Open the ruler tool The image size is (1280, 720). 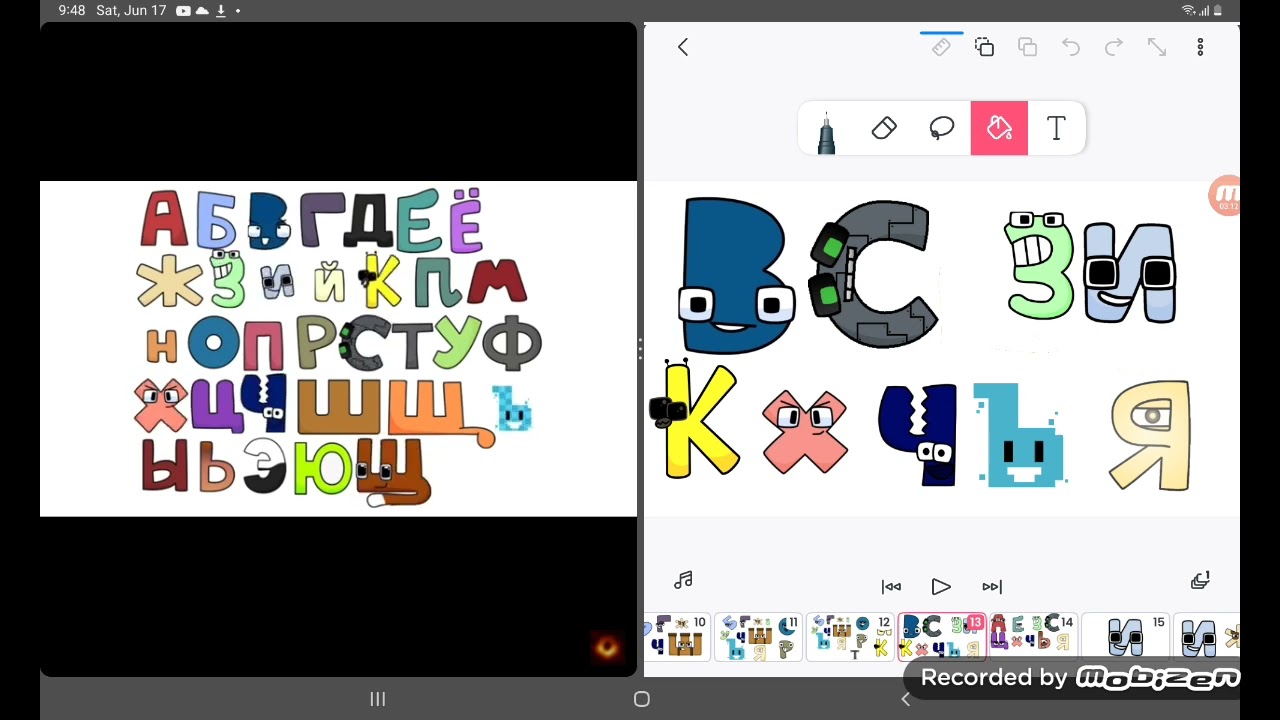tap(941, 47)
